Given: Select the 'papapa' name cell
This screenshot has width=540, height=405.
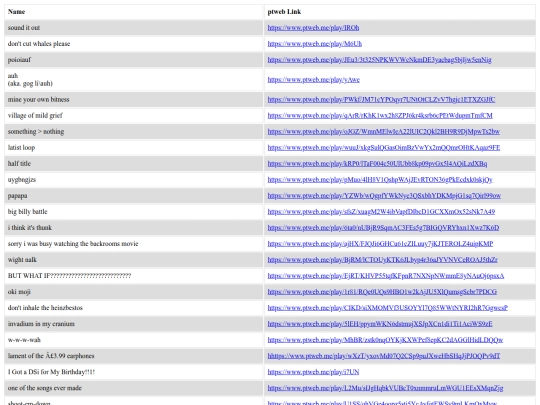Looking at the screenshot, I should tap(134, 196).
